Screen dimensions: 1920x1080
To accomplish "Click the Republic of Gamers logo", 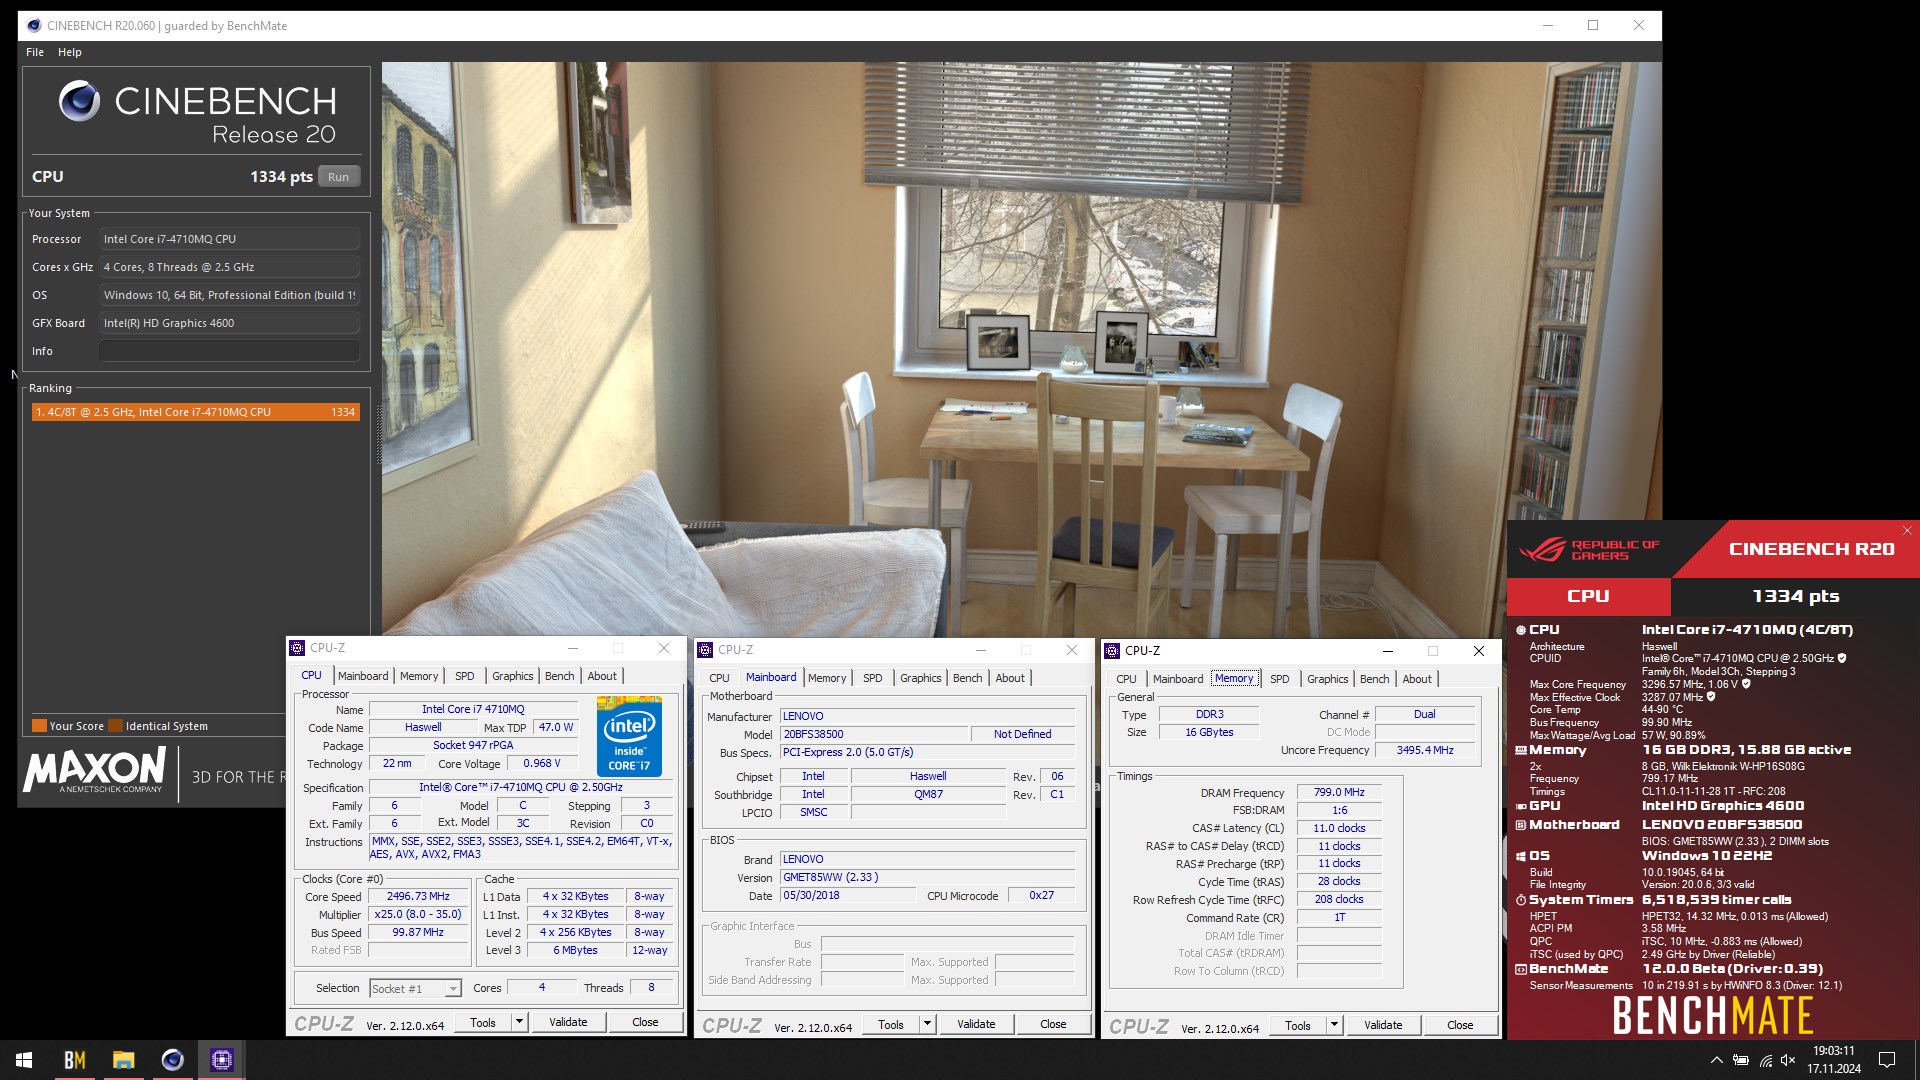I will [x=1589, y=550].
